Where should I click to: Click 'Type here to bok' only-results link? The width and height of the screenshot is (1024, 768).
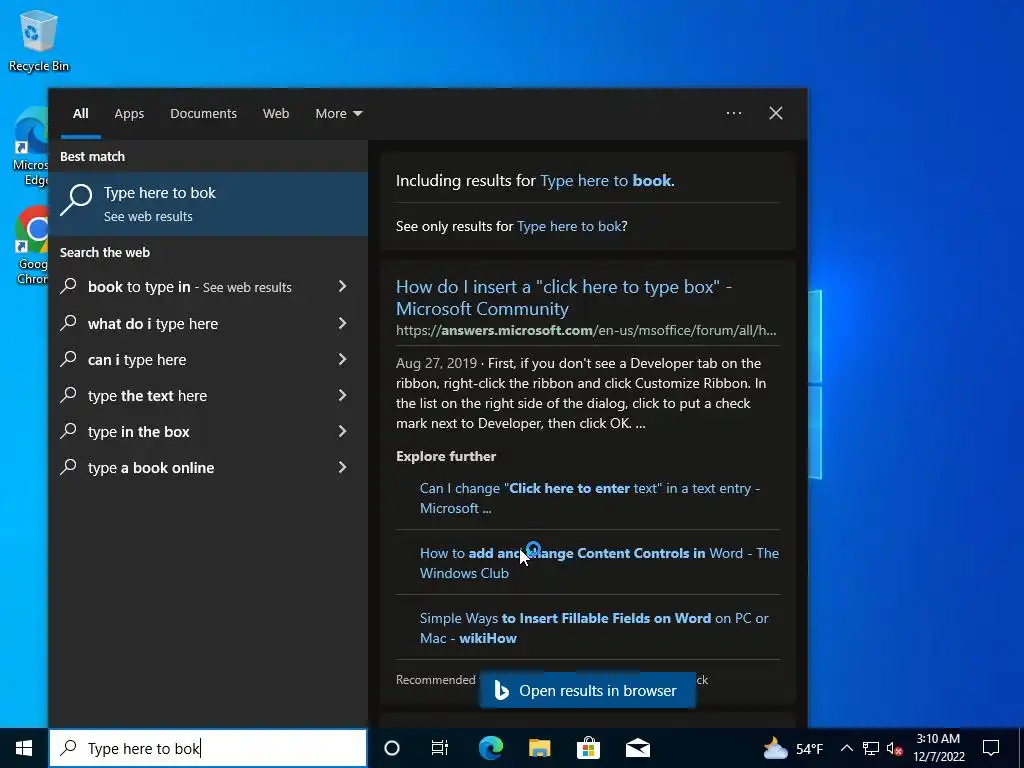569,226
